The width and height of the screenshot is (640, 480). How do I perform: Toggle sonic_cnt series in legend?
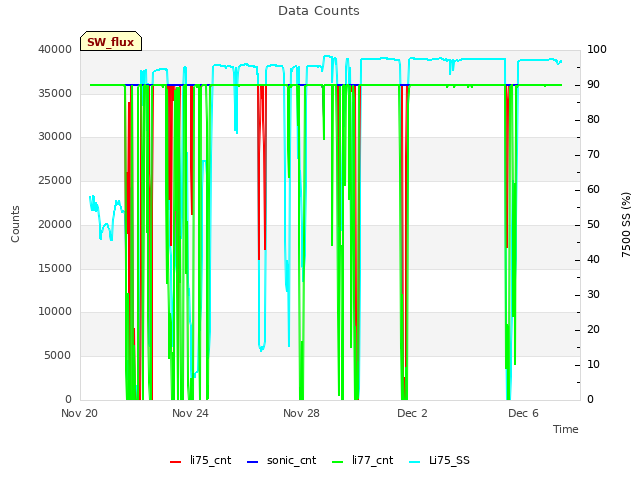pos(282,460)
